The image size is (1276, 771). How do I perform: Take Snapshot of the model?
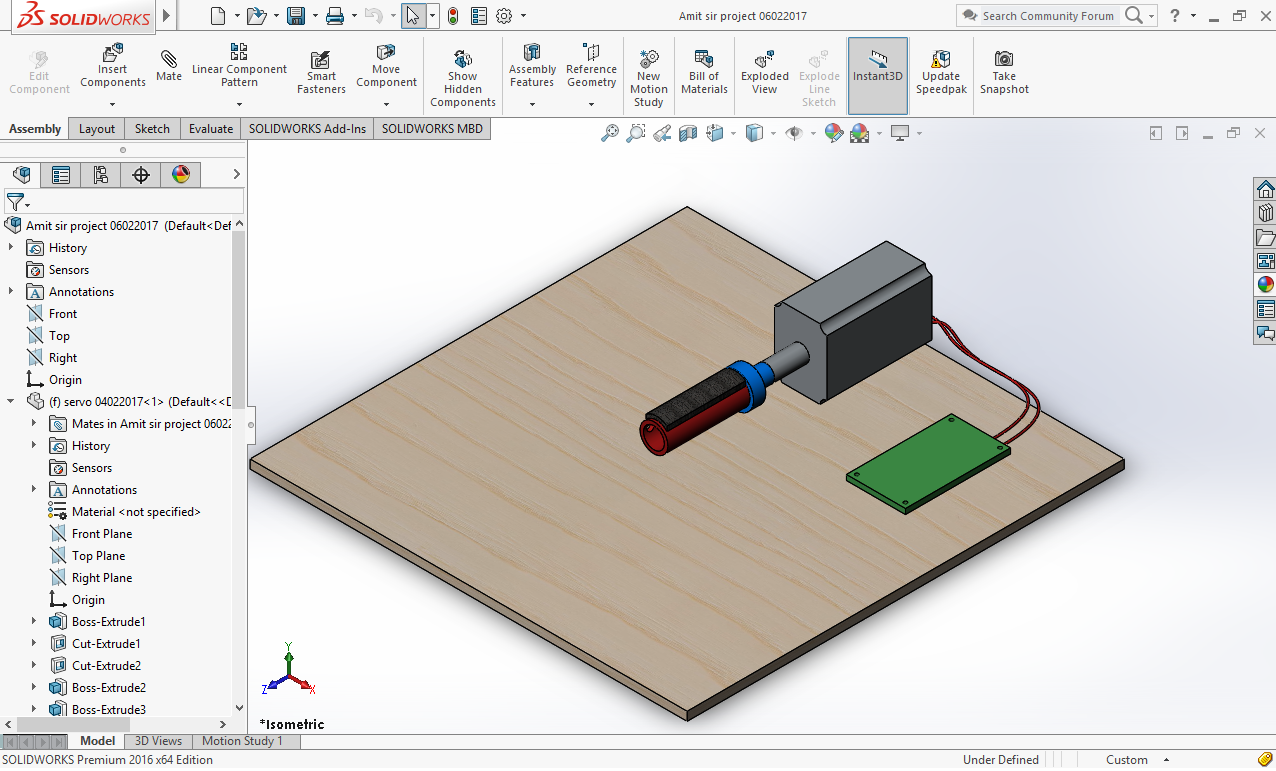1004,73
